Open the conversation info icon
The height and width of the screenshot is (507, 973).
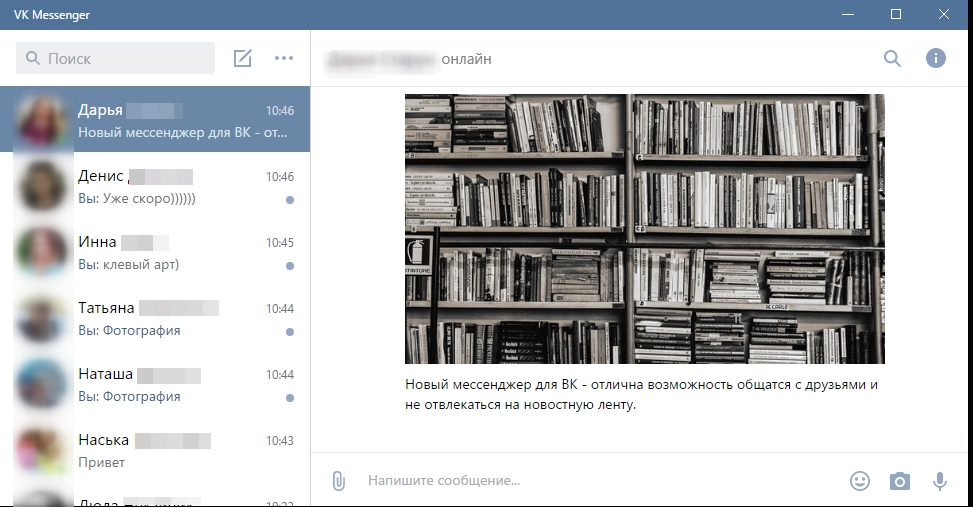coord(936,58)
